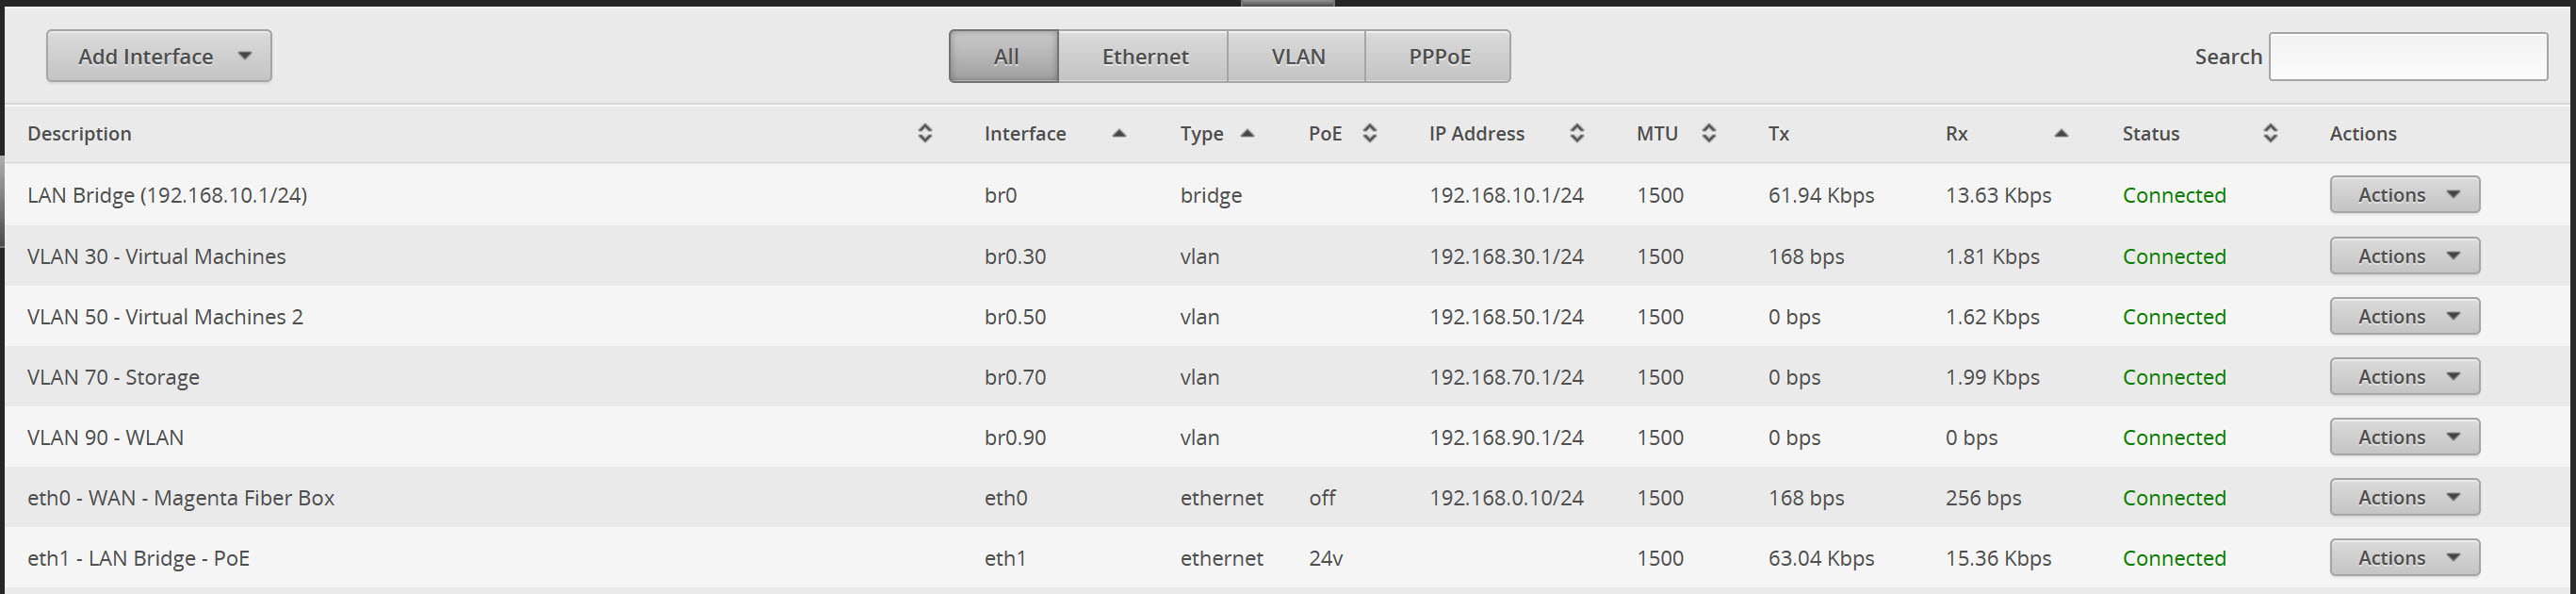Sort interfaces by Status
Viewport: 2576px width, 594px height.
tap(2269, 132)
